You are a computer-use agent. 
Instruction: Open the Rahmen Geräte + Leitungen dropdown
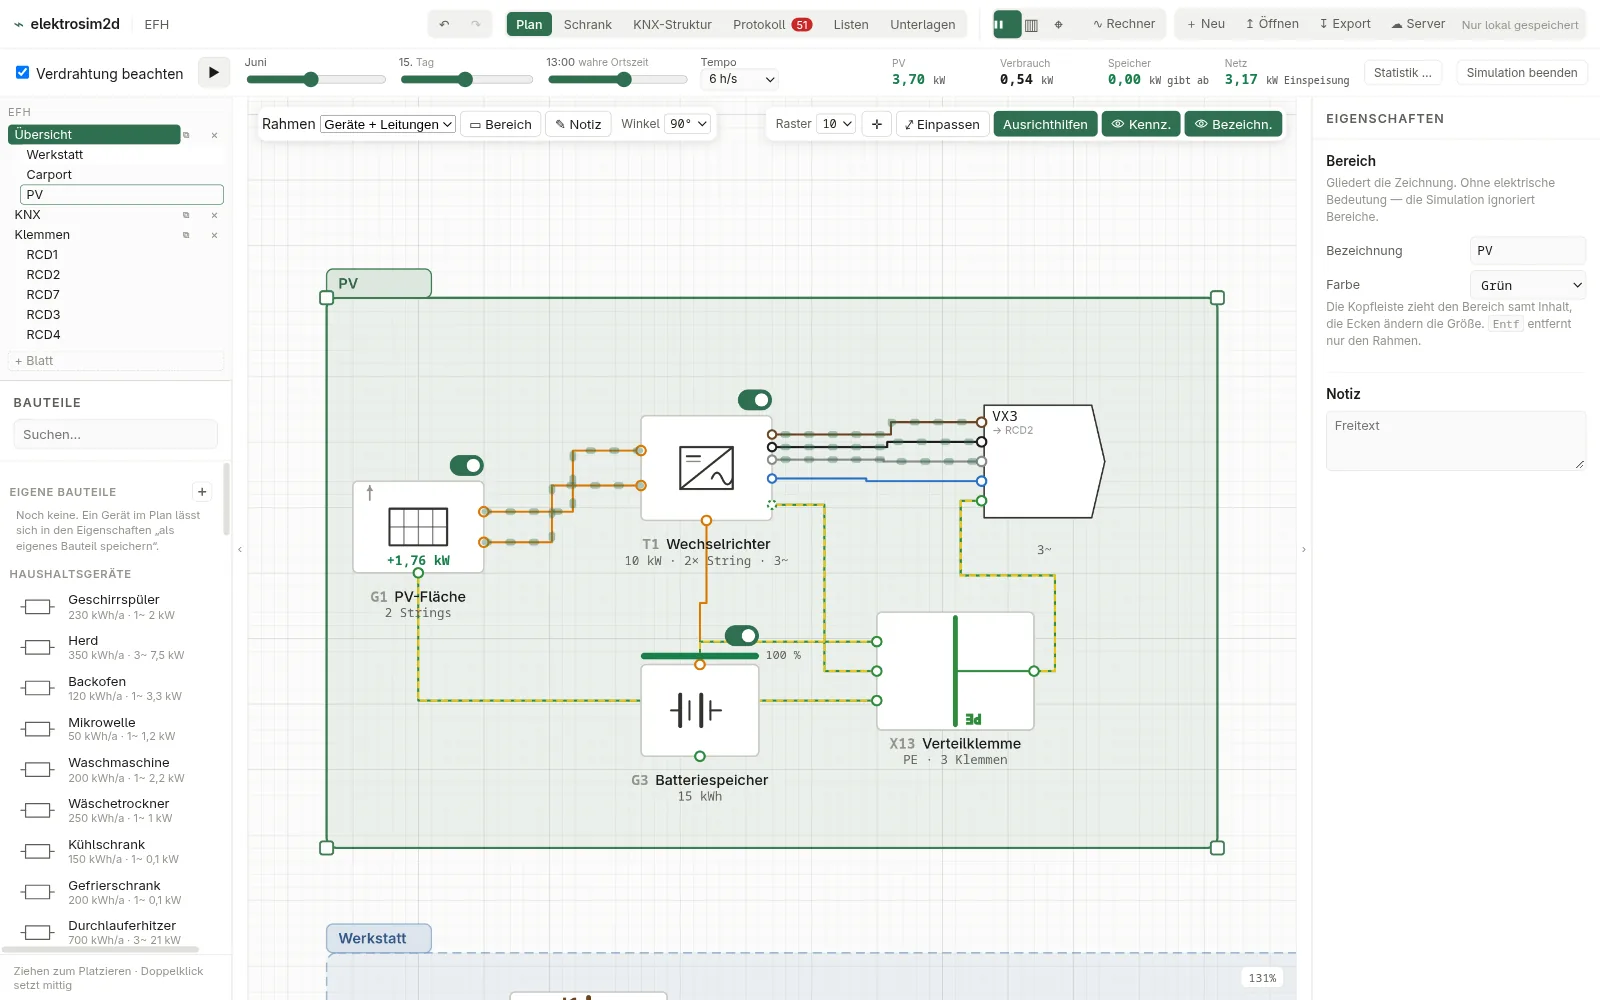[x=388, y=124]
